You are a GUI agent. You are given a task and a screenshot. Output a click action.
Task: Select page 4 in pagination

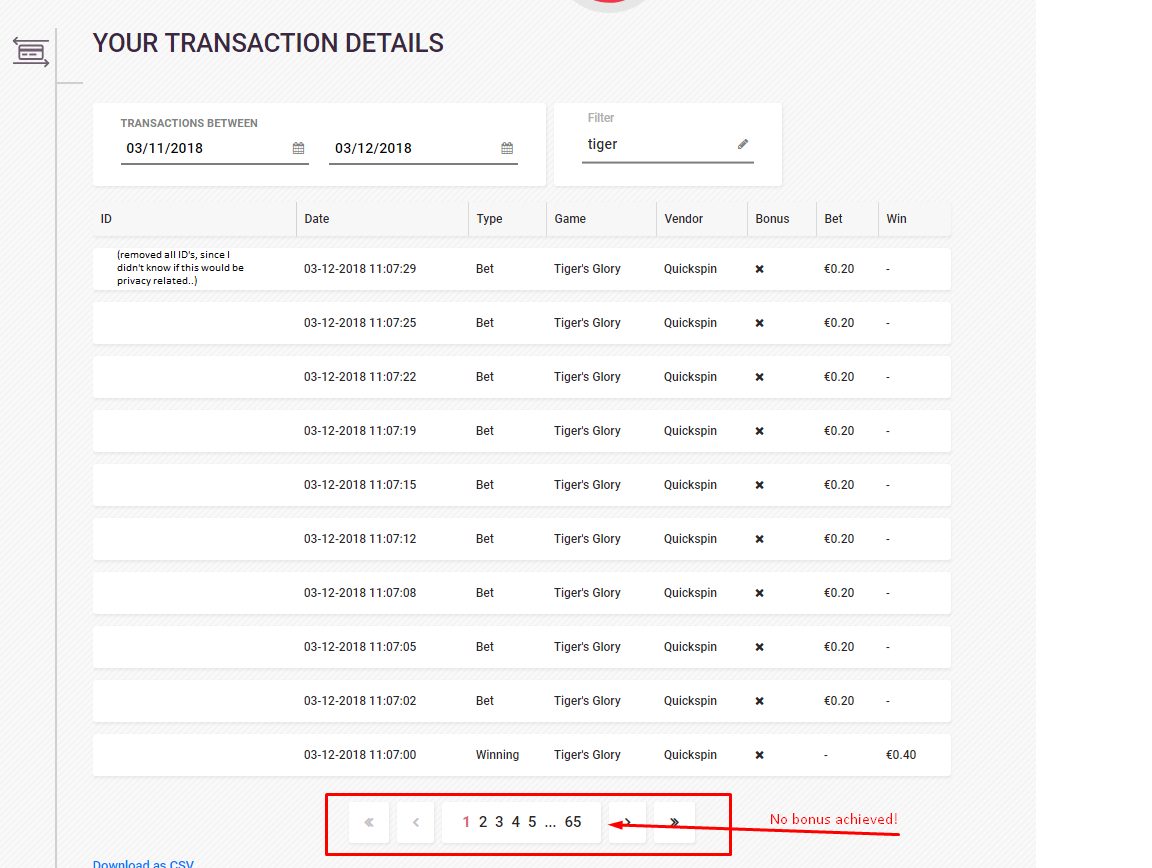[x=516, y=822]
